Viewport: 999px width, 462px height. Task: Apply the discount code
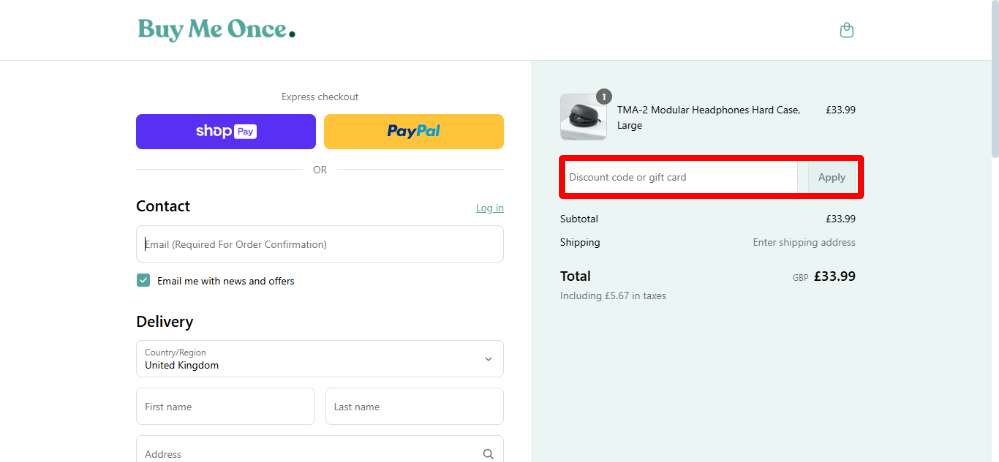(831, 177)
